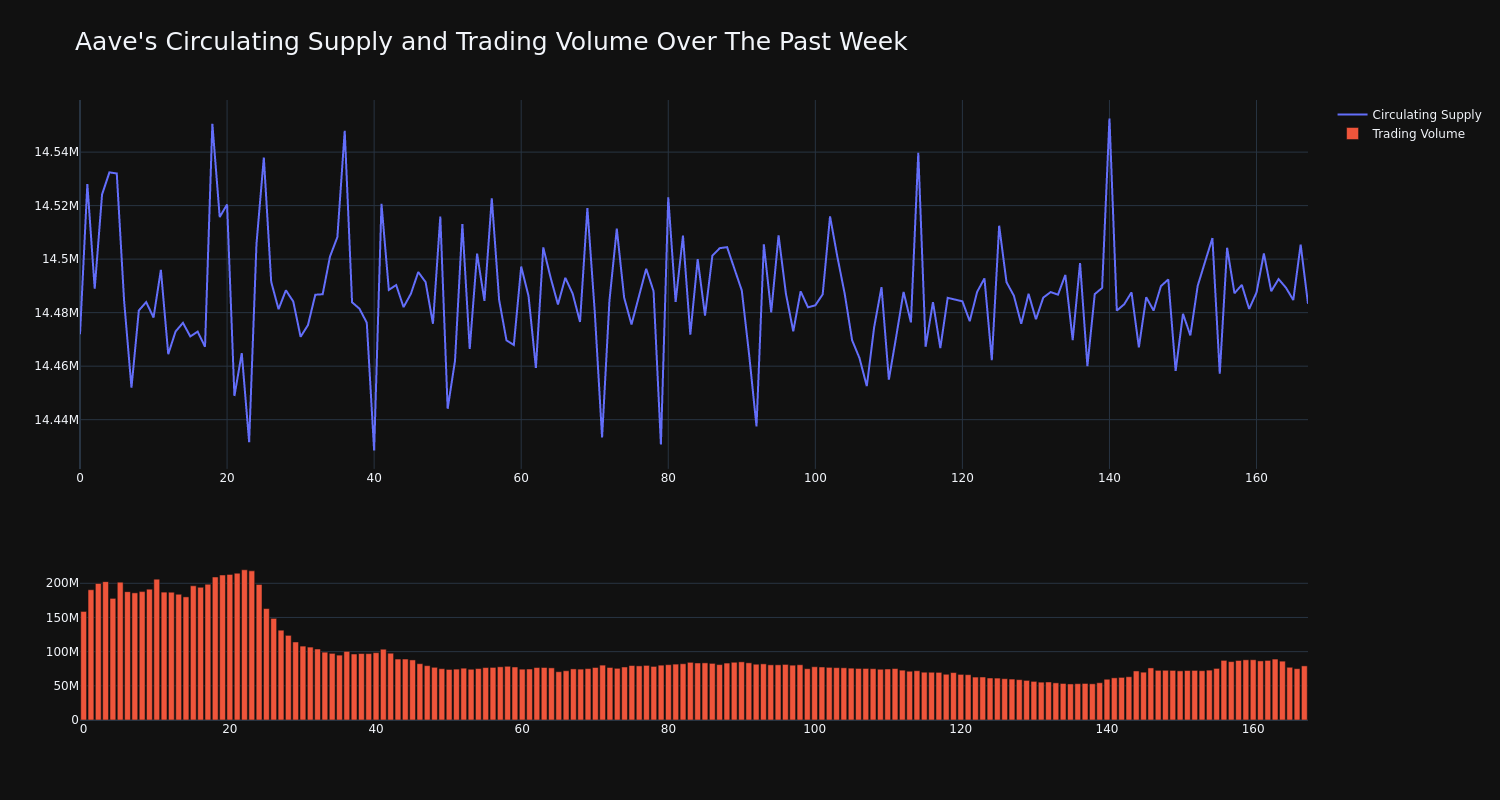This screenshot has width=1500, height=800.
Task: Click the 14.54M y-axis label
Action: (56, 152)
